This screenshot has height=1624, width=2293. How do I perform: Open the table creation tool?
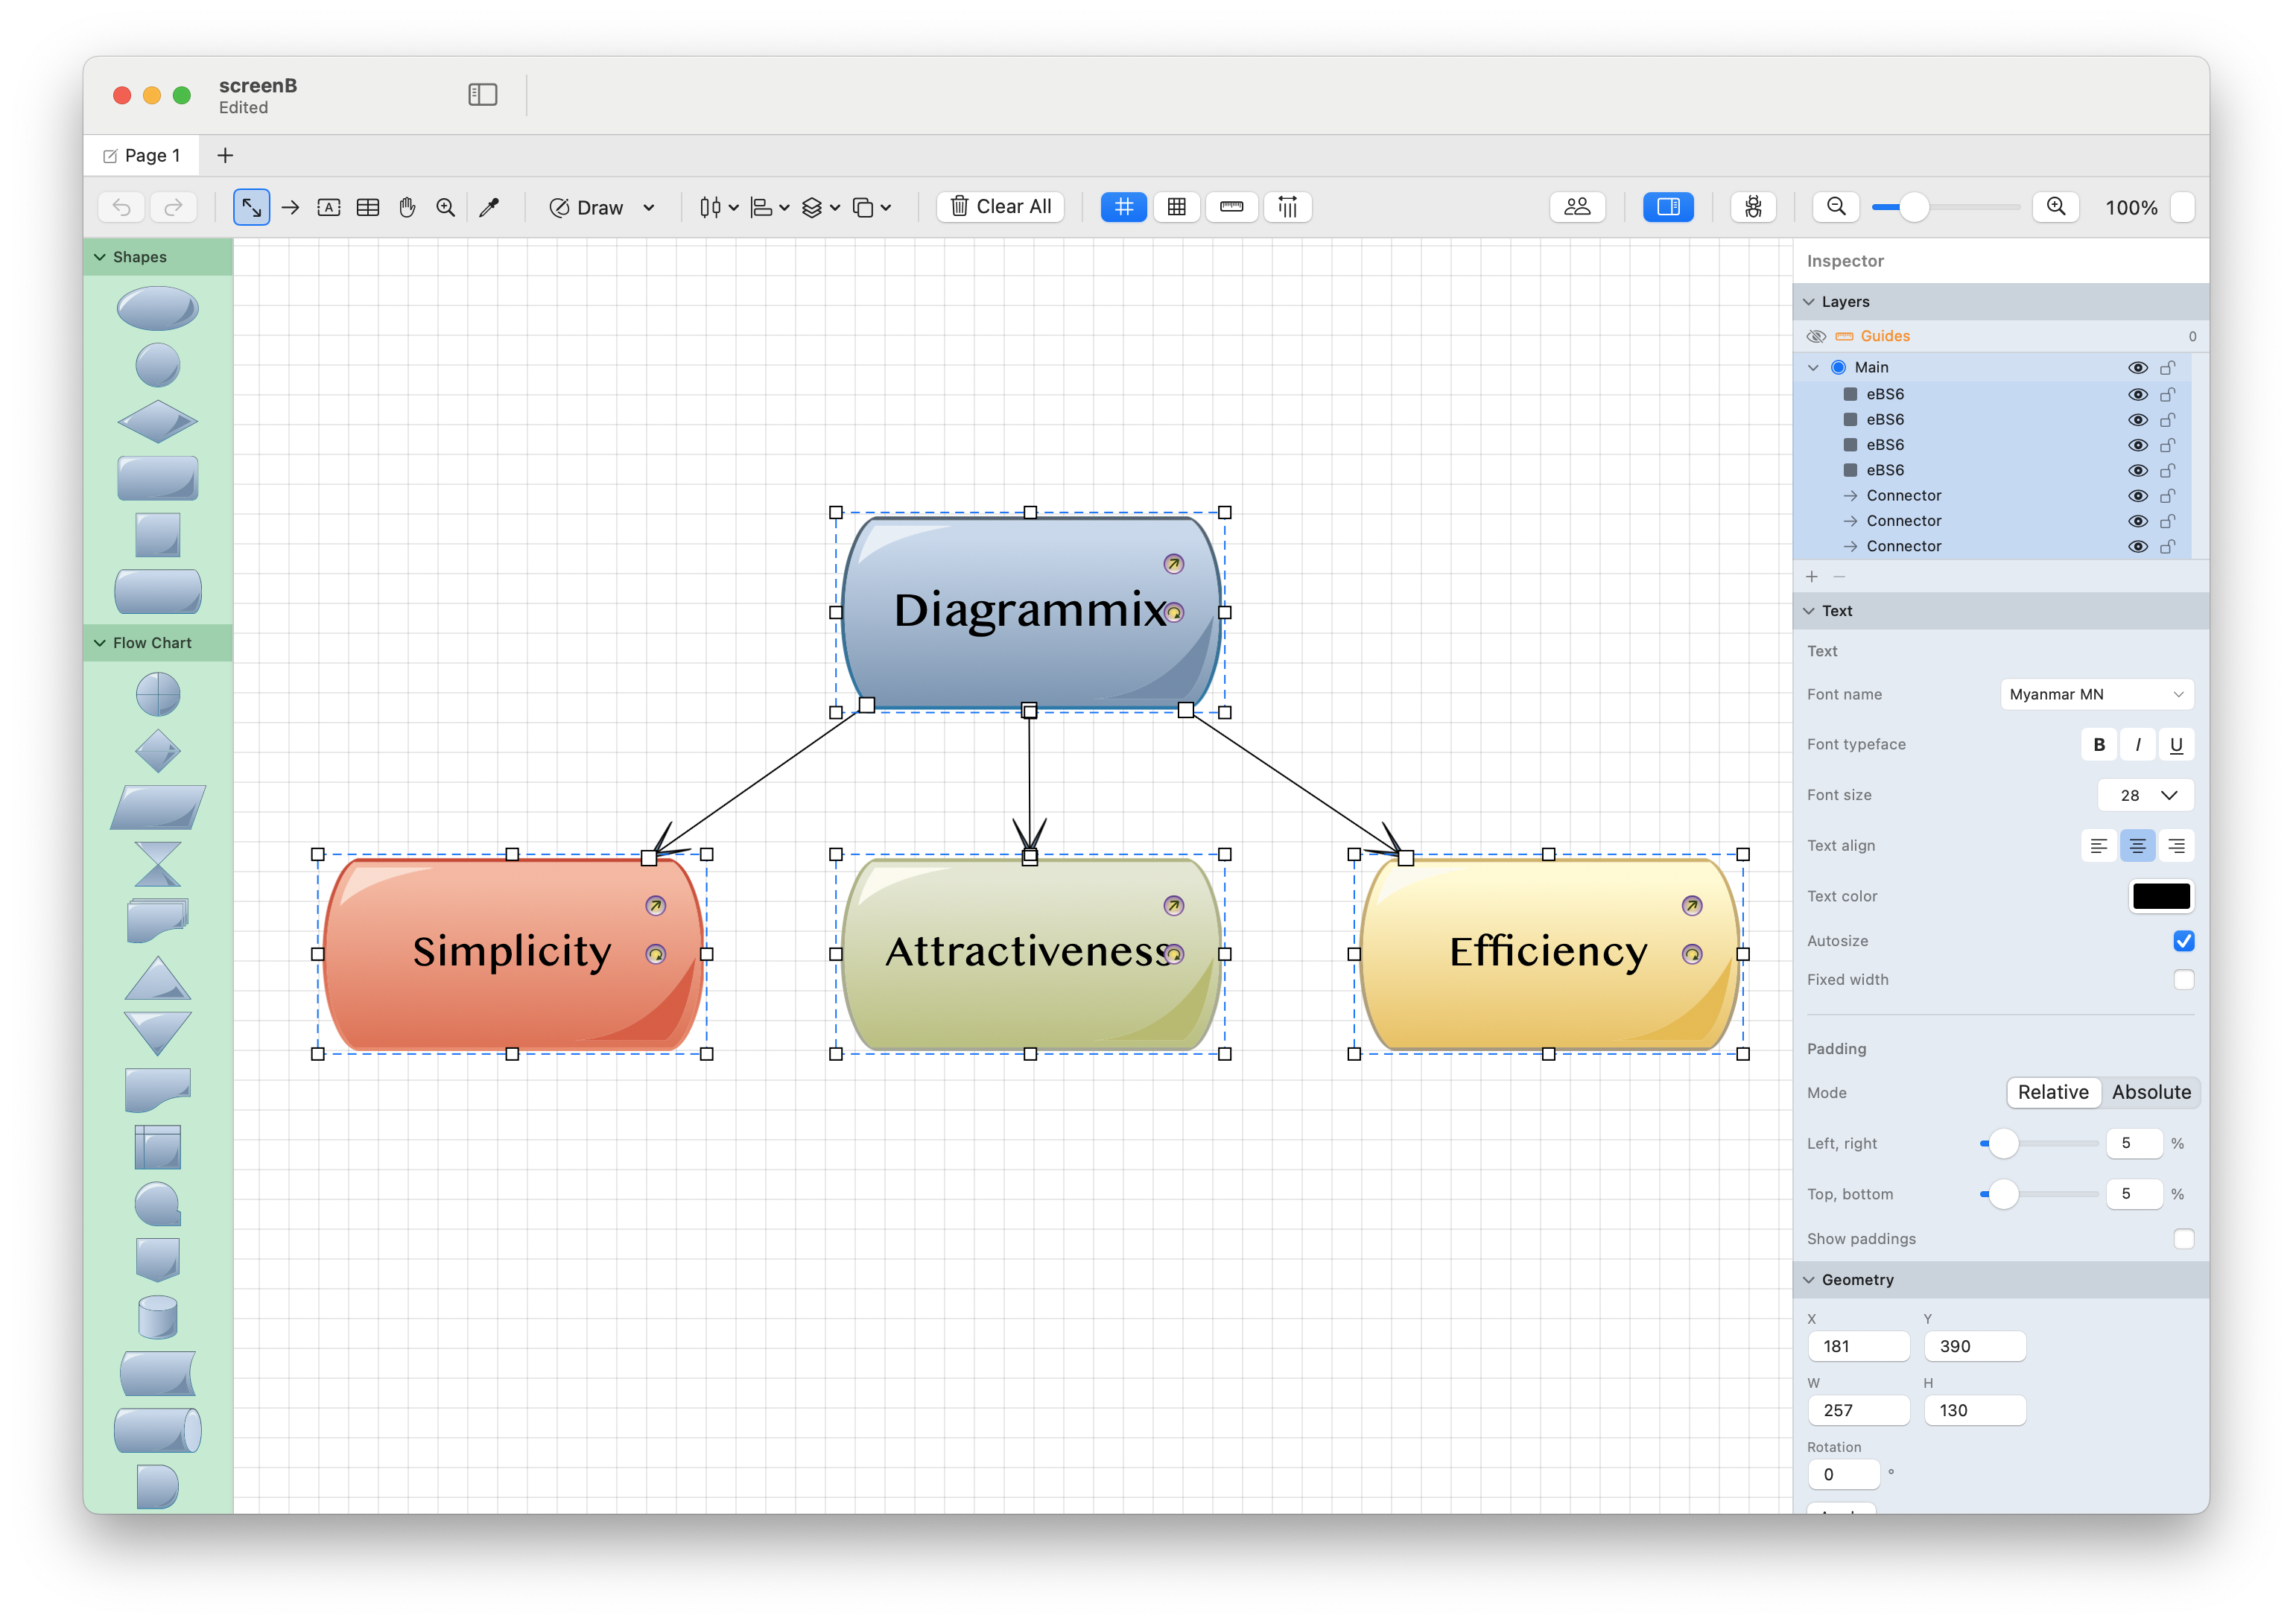pyautogui.click(x=368, y=207)
